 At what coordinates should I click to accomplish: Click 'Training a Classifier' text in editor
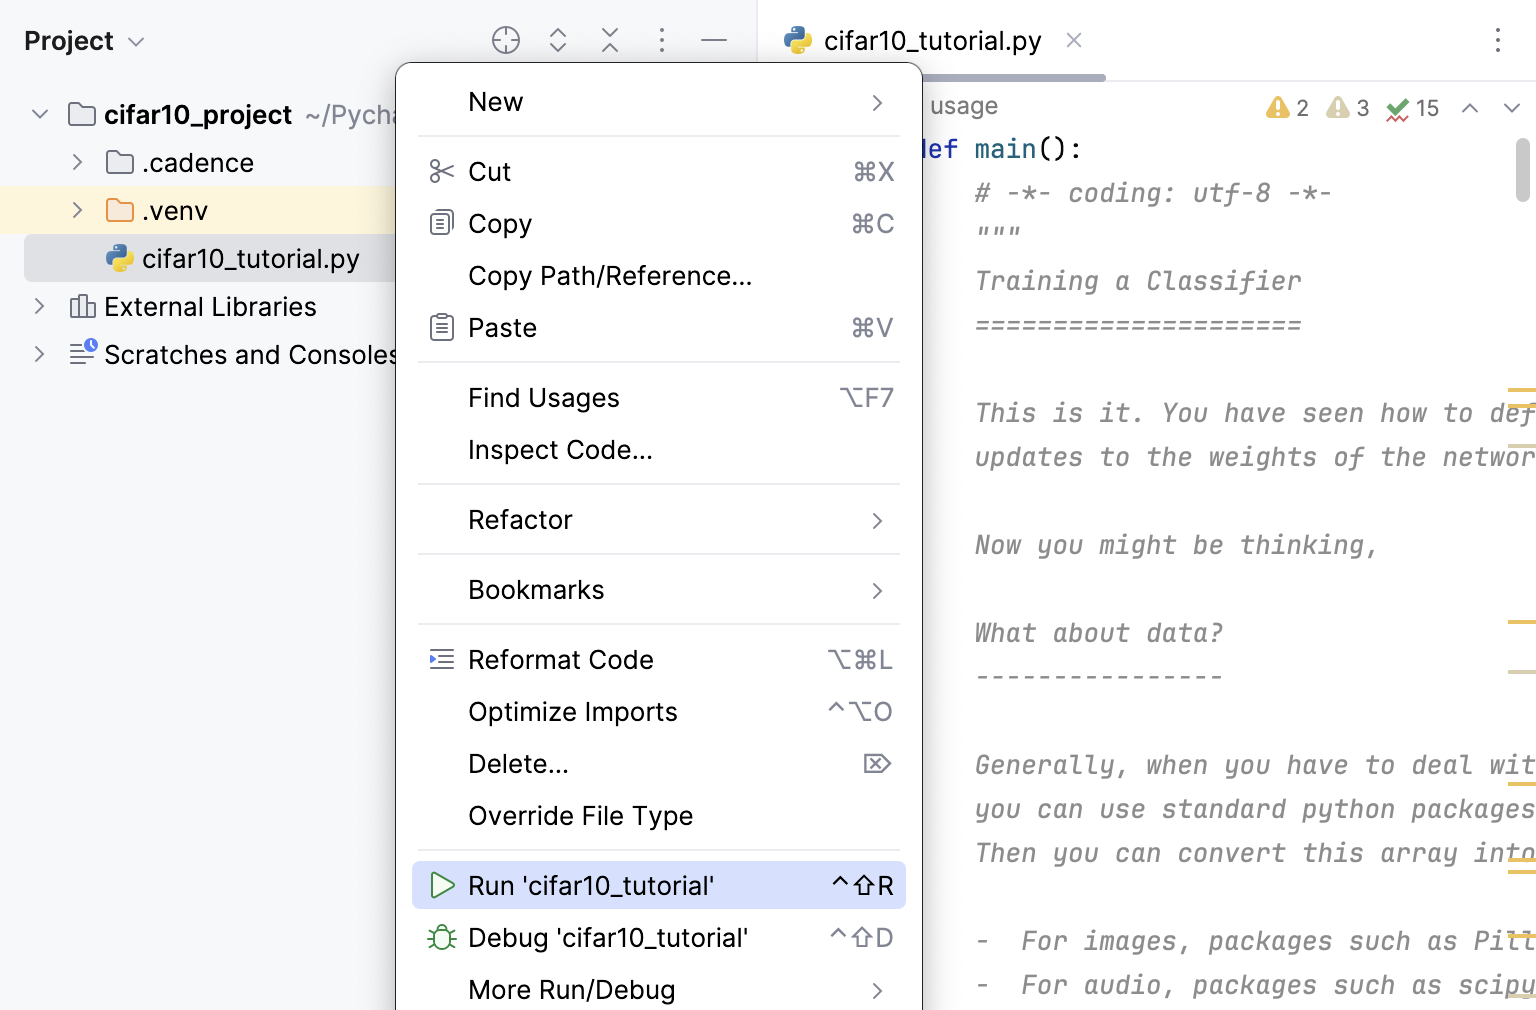point(1138,281)
